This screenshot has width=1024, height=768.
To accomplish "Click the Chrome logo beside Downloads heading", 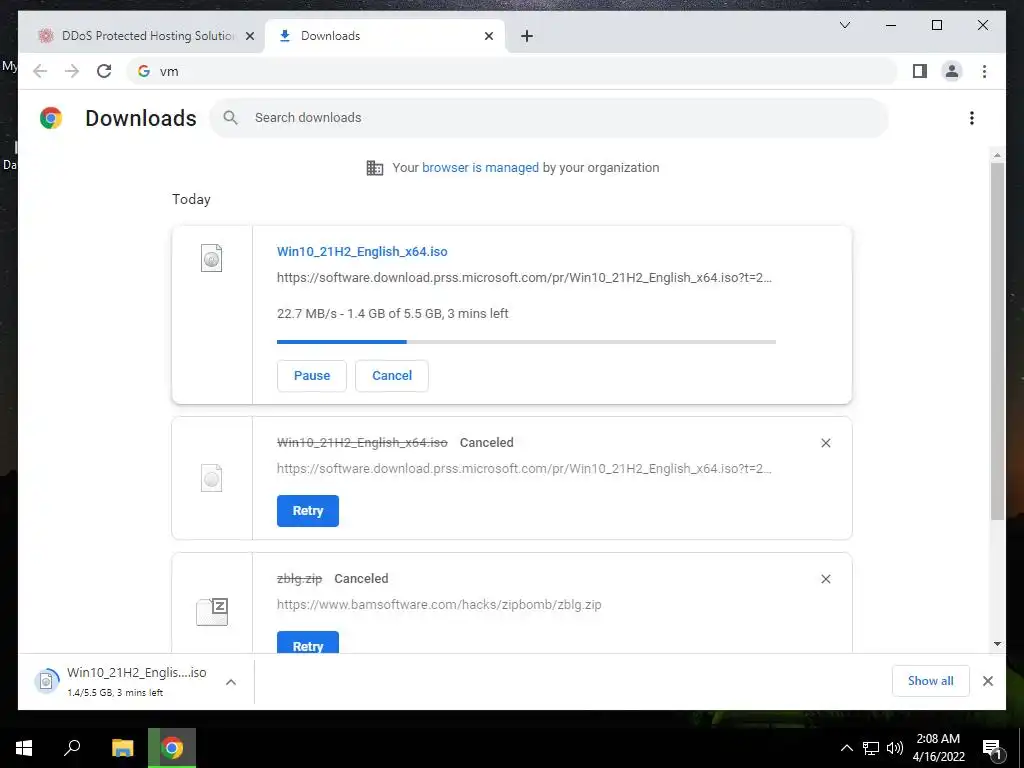I will point(51,118).
